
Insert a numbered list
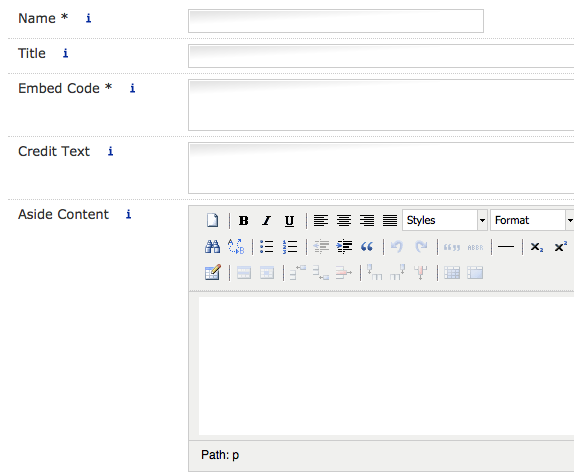pyautogui.click(x=290, y=247)
